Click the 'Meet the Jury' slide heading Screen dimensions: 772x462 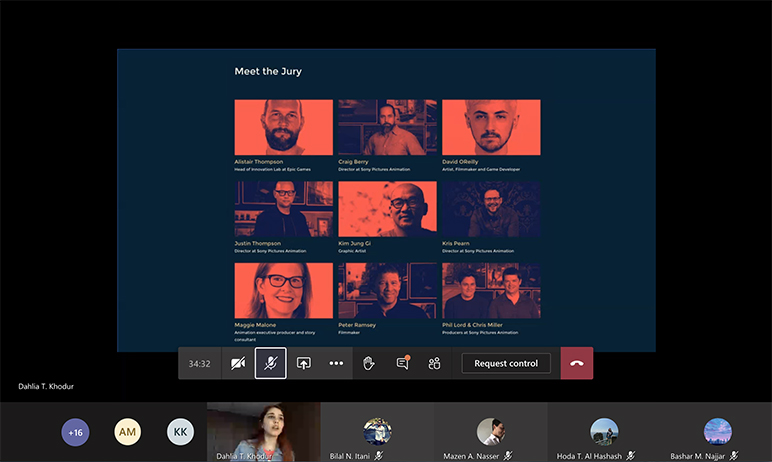click(268, 71)
